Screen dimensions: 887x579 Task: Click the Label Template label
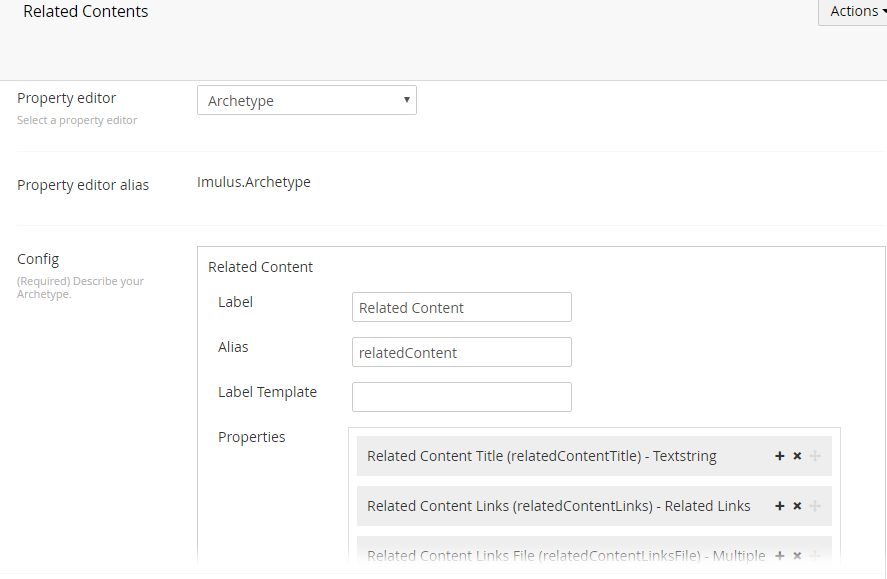pyautogui.click(x=267, y=392)
